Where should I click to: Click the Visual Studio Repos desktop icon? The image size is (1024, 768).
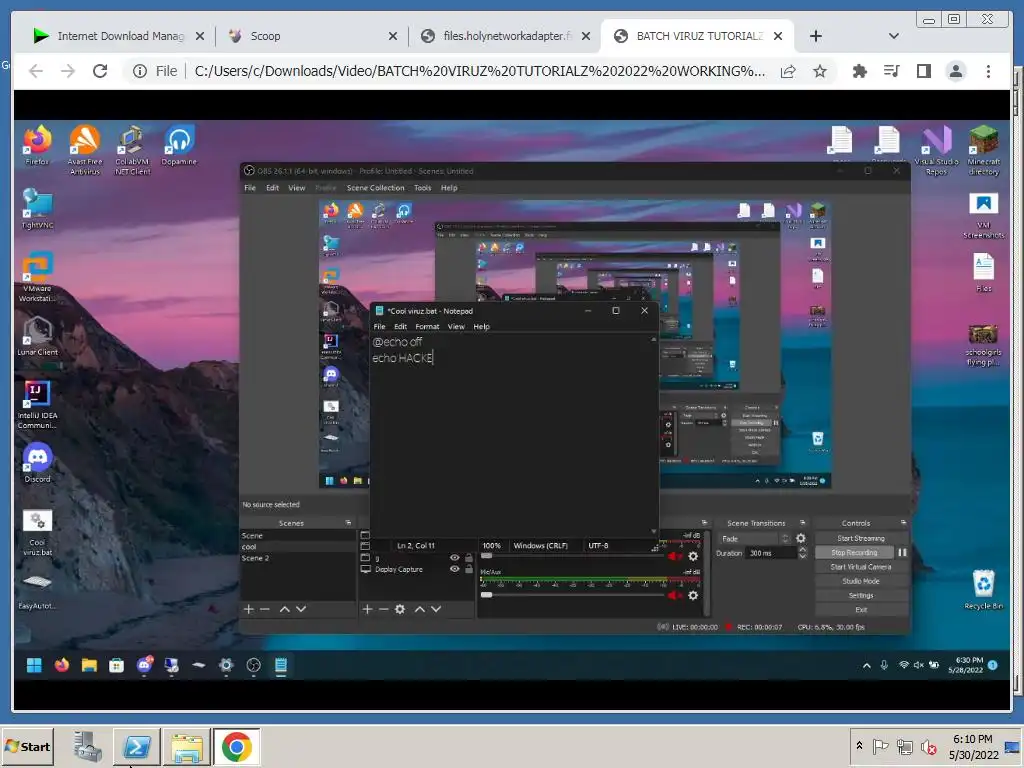point(936,150)
